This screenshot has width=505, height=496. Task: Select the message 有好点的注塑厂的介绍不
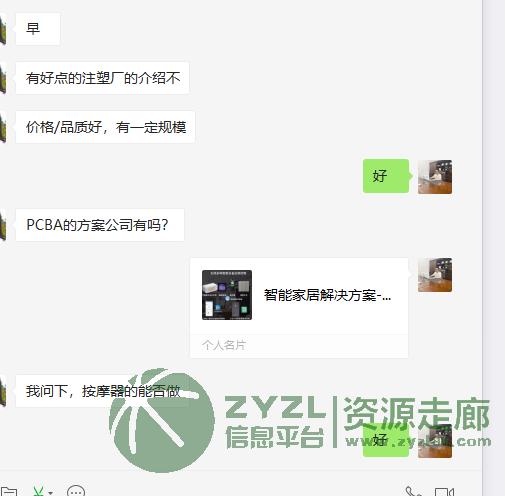pos(102,78)
